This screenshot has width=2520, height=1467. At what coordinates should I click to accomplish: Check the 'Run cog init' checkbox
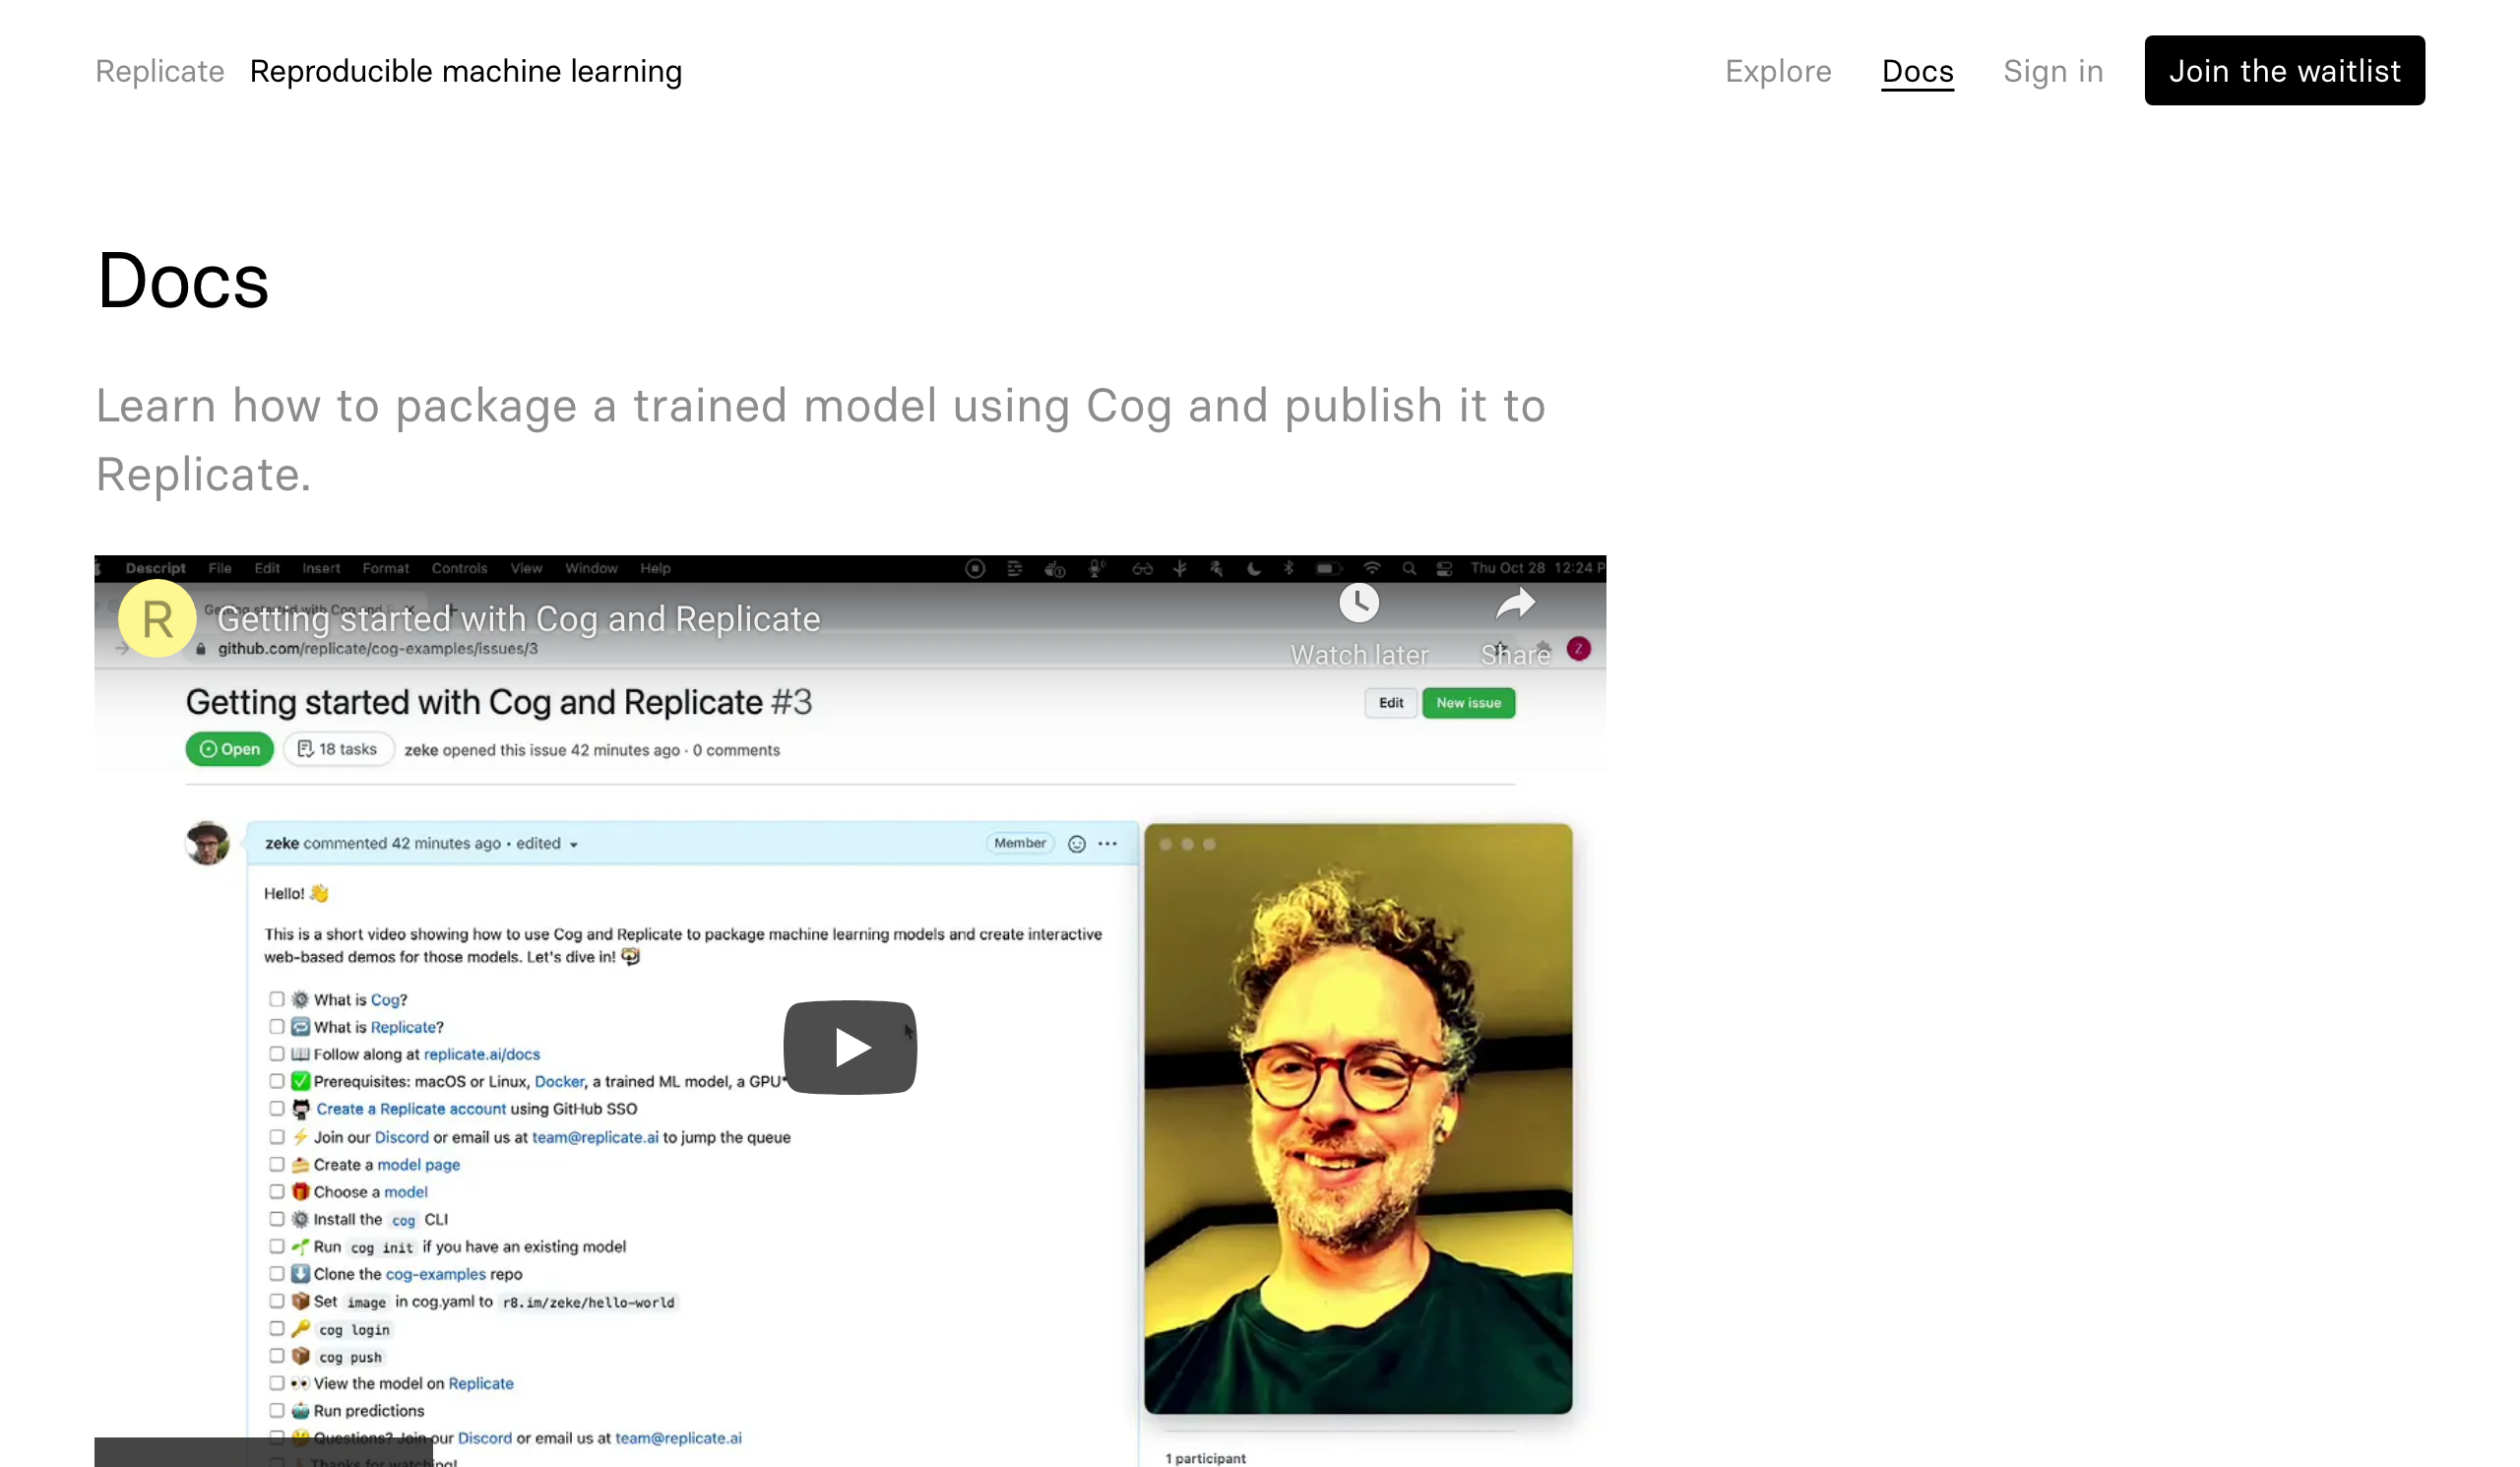[x=276, y=1247]
